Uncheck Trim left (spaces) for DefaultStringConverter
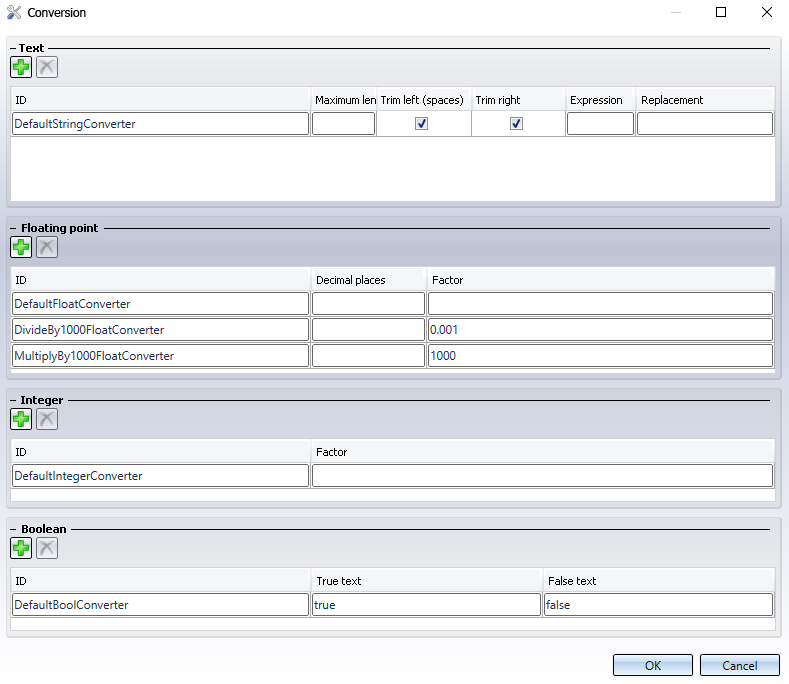789x684 pixels. click(422, 124)
